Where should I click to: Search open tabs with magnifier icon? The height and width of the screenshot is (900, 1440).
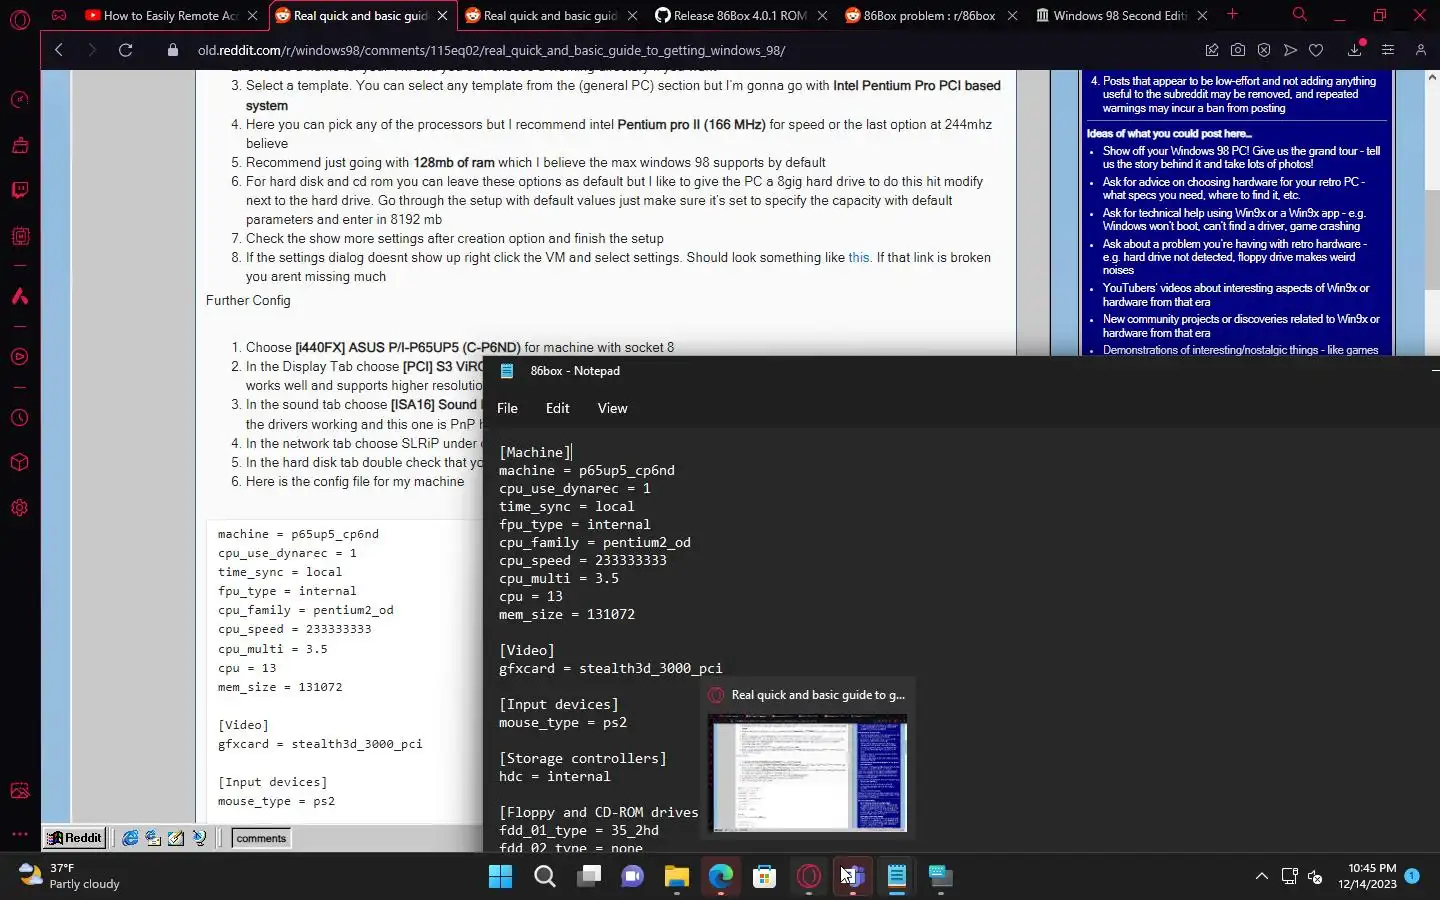pyautogui.click(x=1299, y=15)
